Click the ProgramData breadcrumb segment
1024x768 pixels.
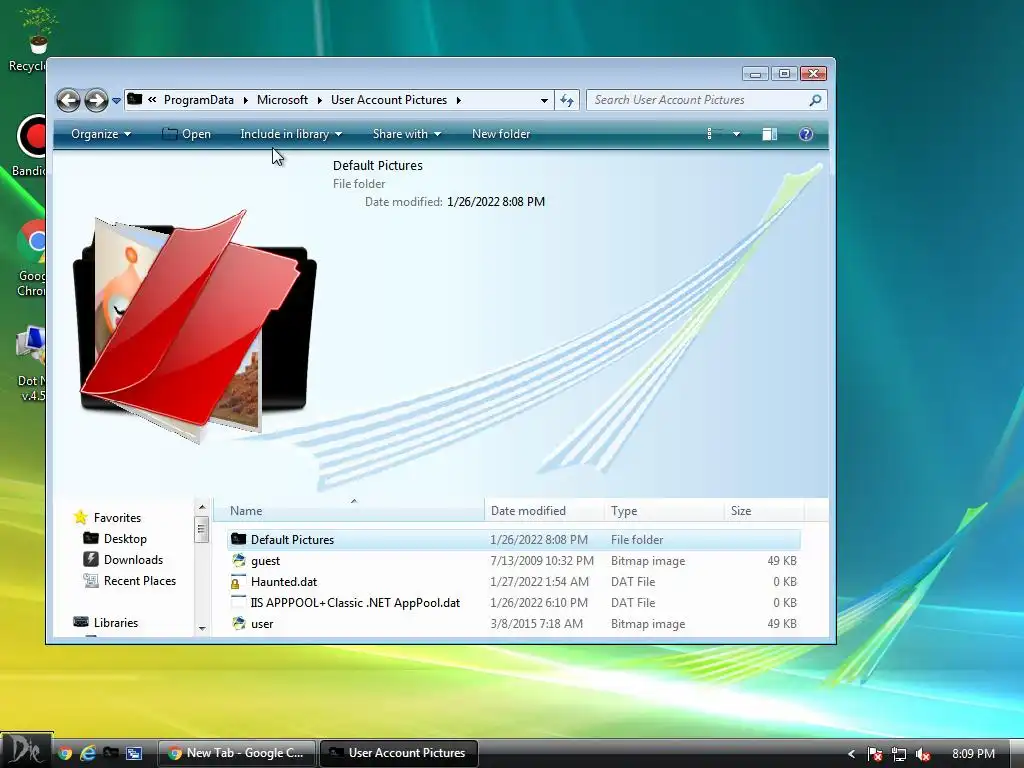point(199,100)
